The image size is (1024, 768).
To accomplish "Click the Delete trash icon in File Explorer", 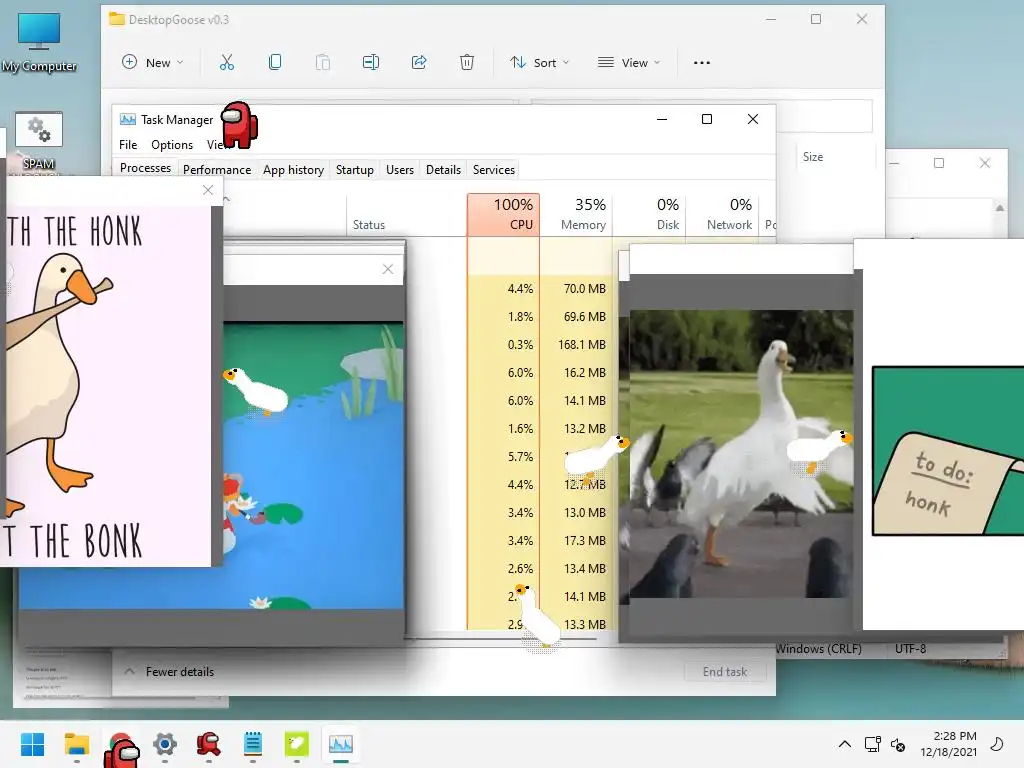I will 467,63.
